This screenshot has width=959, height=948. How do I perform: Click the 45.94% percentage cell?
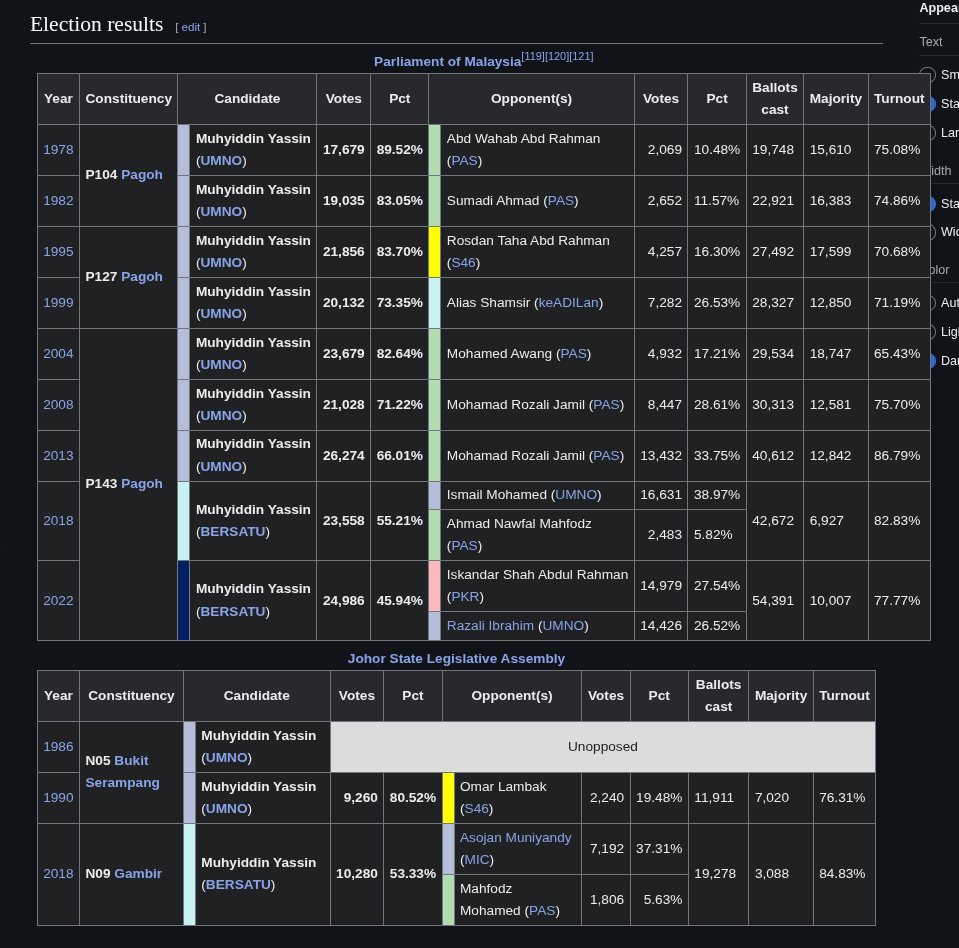click(x=399, y=601)
